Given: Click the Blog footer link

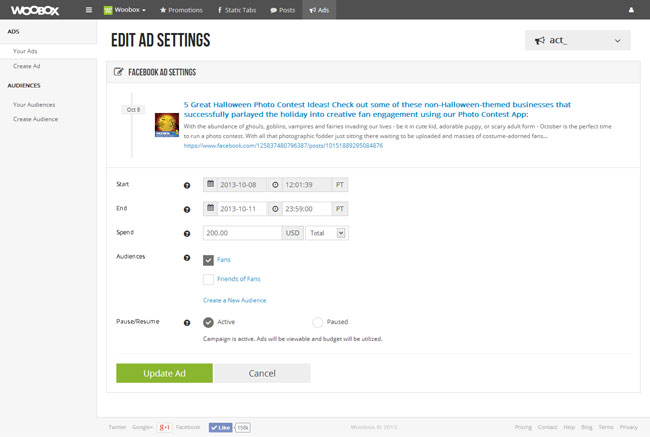Looking at the screenshot, I should tap(587, 427).
